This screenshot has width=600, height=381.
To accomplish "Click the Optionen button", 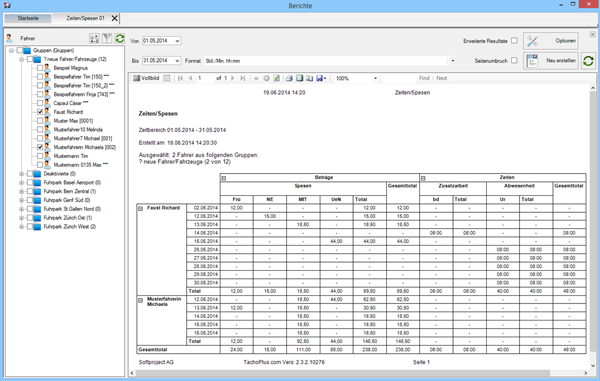I will tap(550, 41).
